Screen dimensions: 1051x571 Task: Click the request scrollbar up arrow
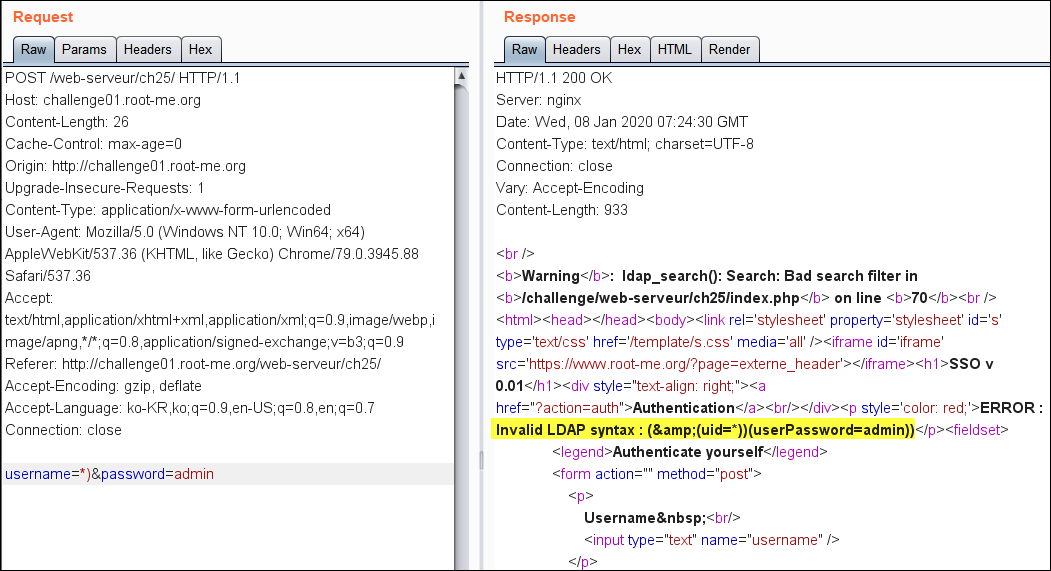click(461, 76)
